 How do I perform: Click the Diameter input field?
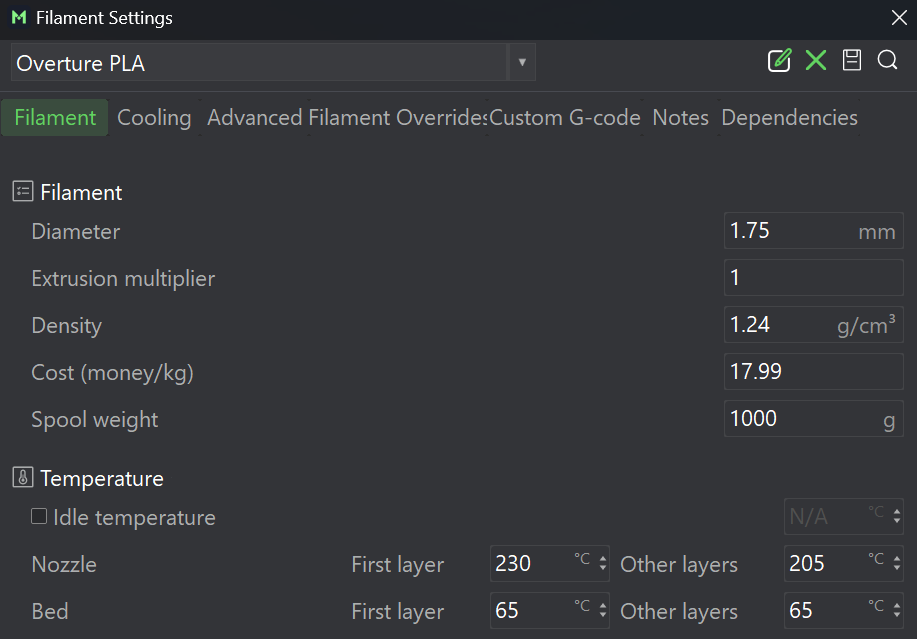point(813,230)
